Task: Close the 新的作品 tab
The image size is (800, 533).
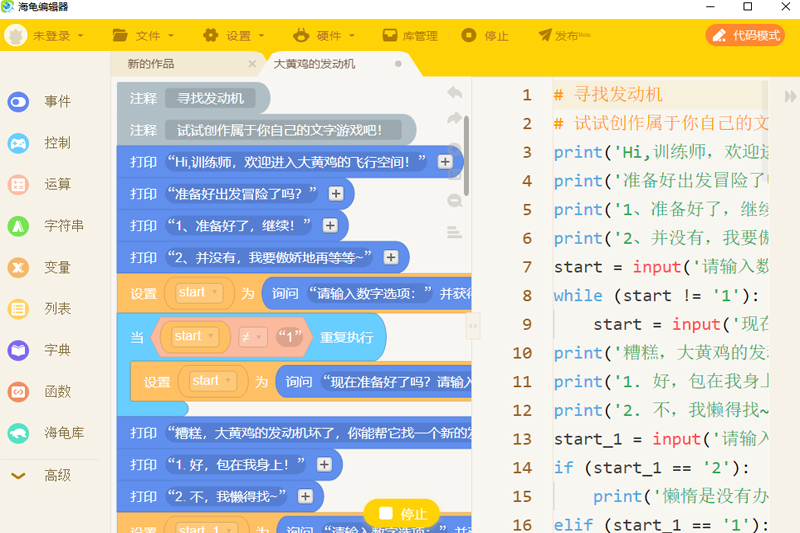Action: 252,64
